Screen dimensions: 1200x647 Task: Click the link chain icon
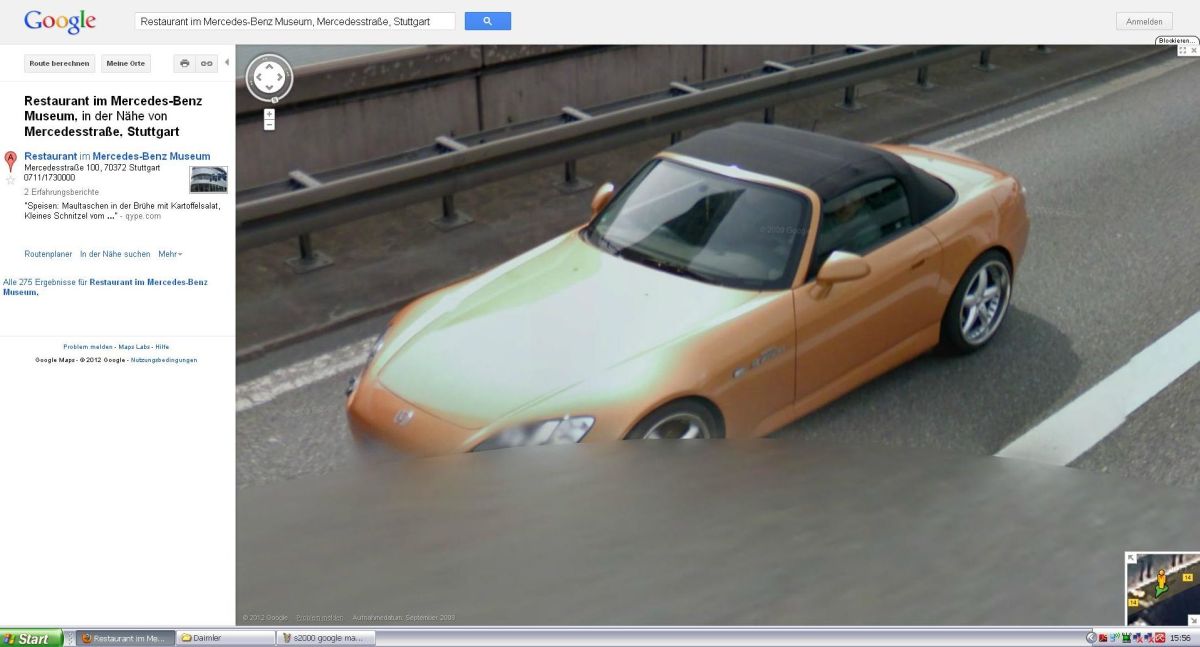point(206,63)
